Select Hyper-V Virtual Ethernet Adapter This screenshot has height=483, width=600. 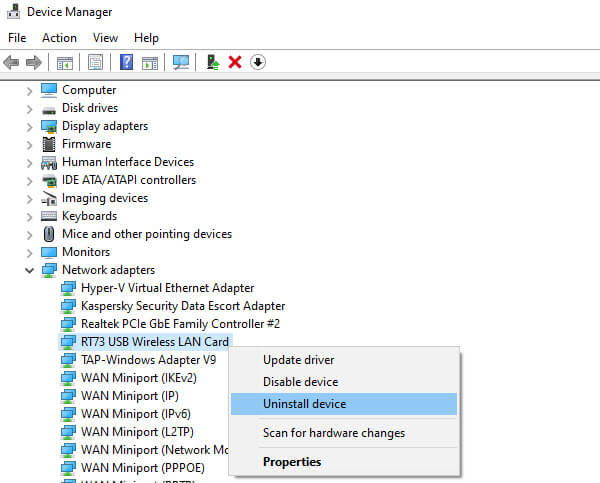[167, 288]
